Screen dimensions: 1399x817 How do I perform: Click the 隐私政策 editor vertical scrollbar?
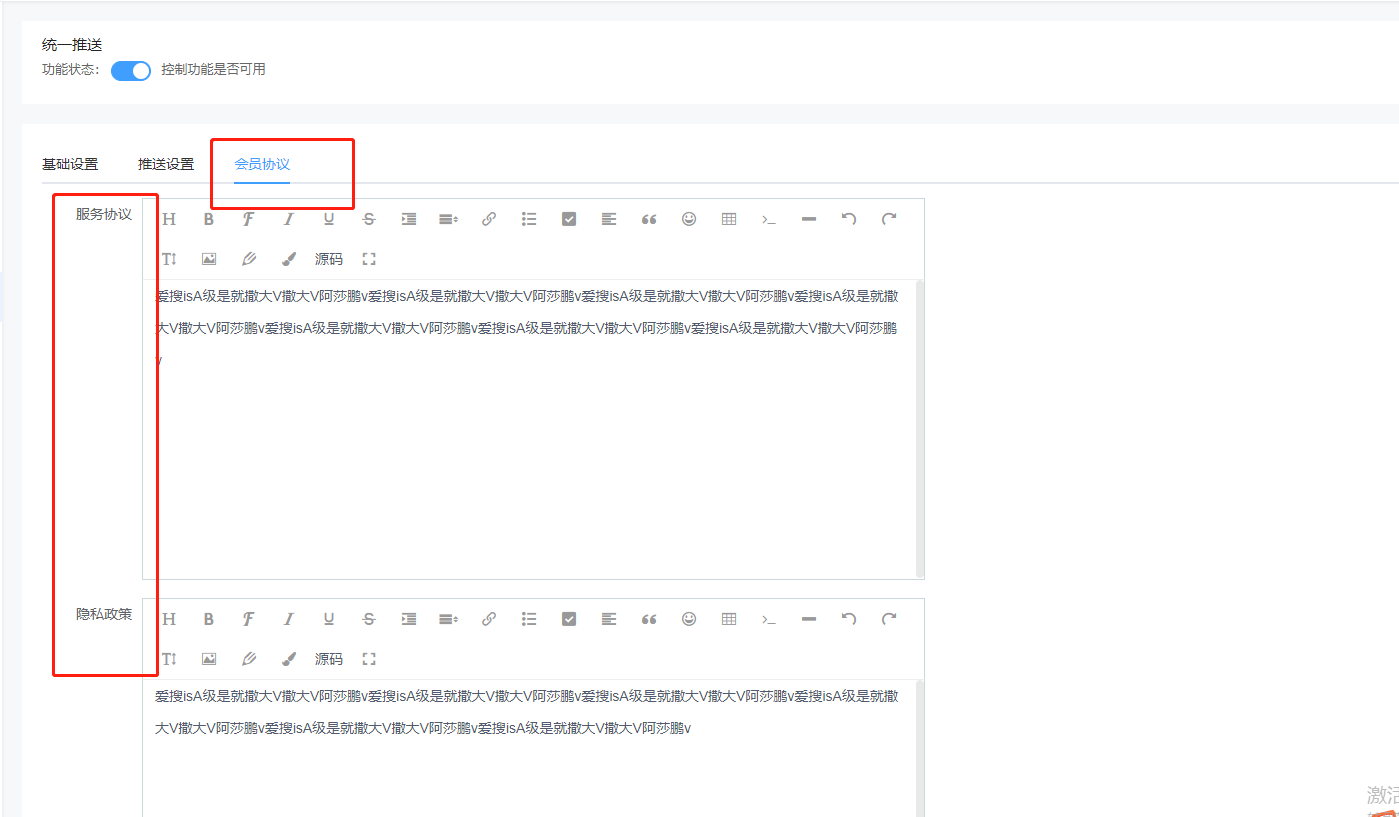(x=920, y=748)
